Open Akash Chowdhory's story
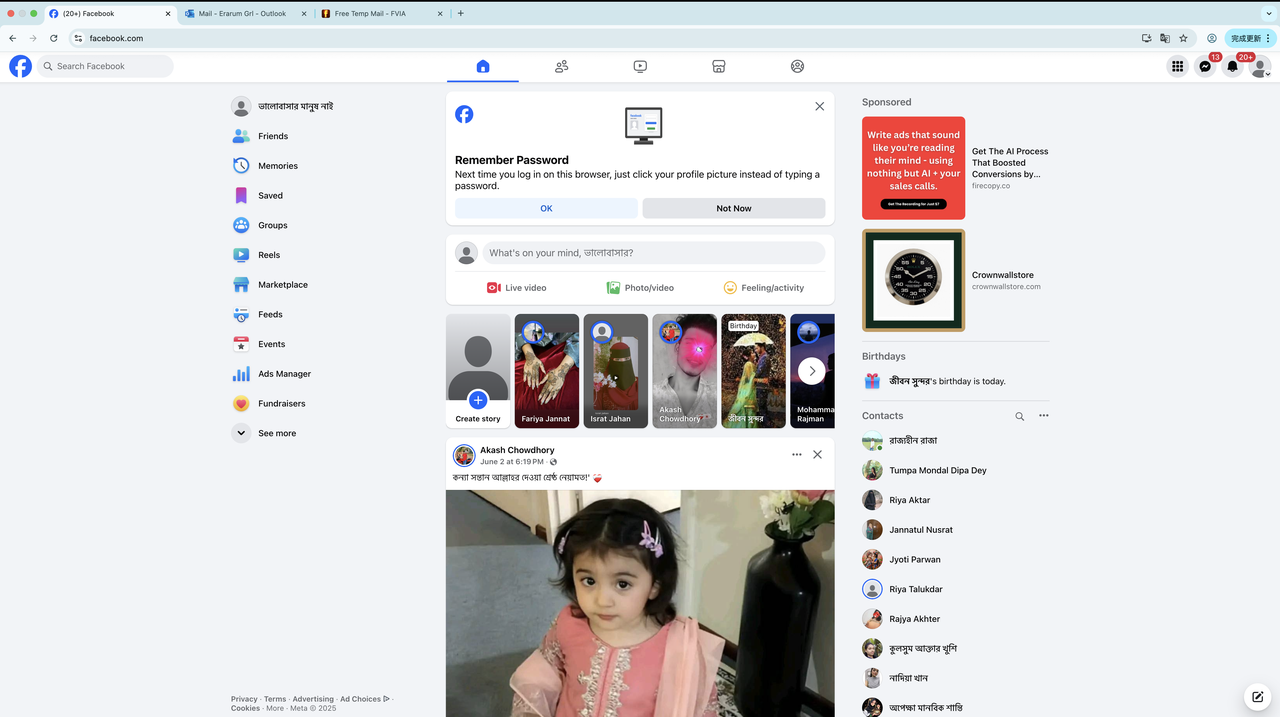The width and height of the screenshot is (1280, 717). pyautogui.click(x=685, y=371)
